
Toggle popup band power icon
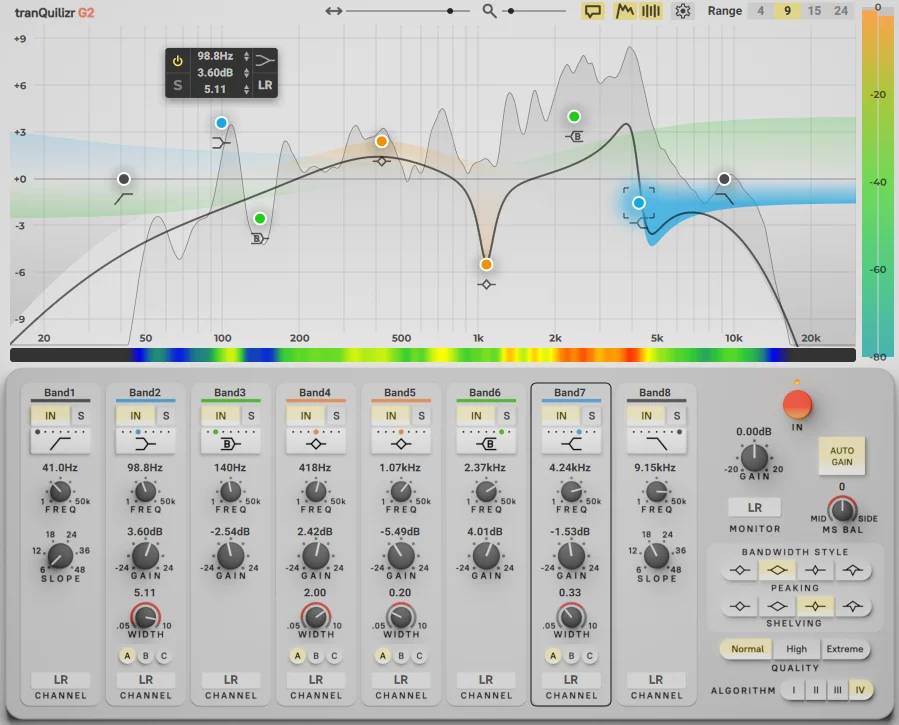pos(178,61)
